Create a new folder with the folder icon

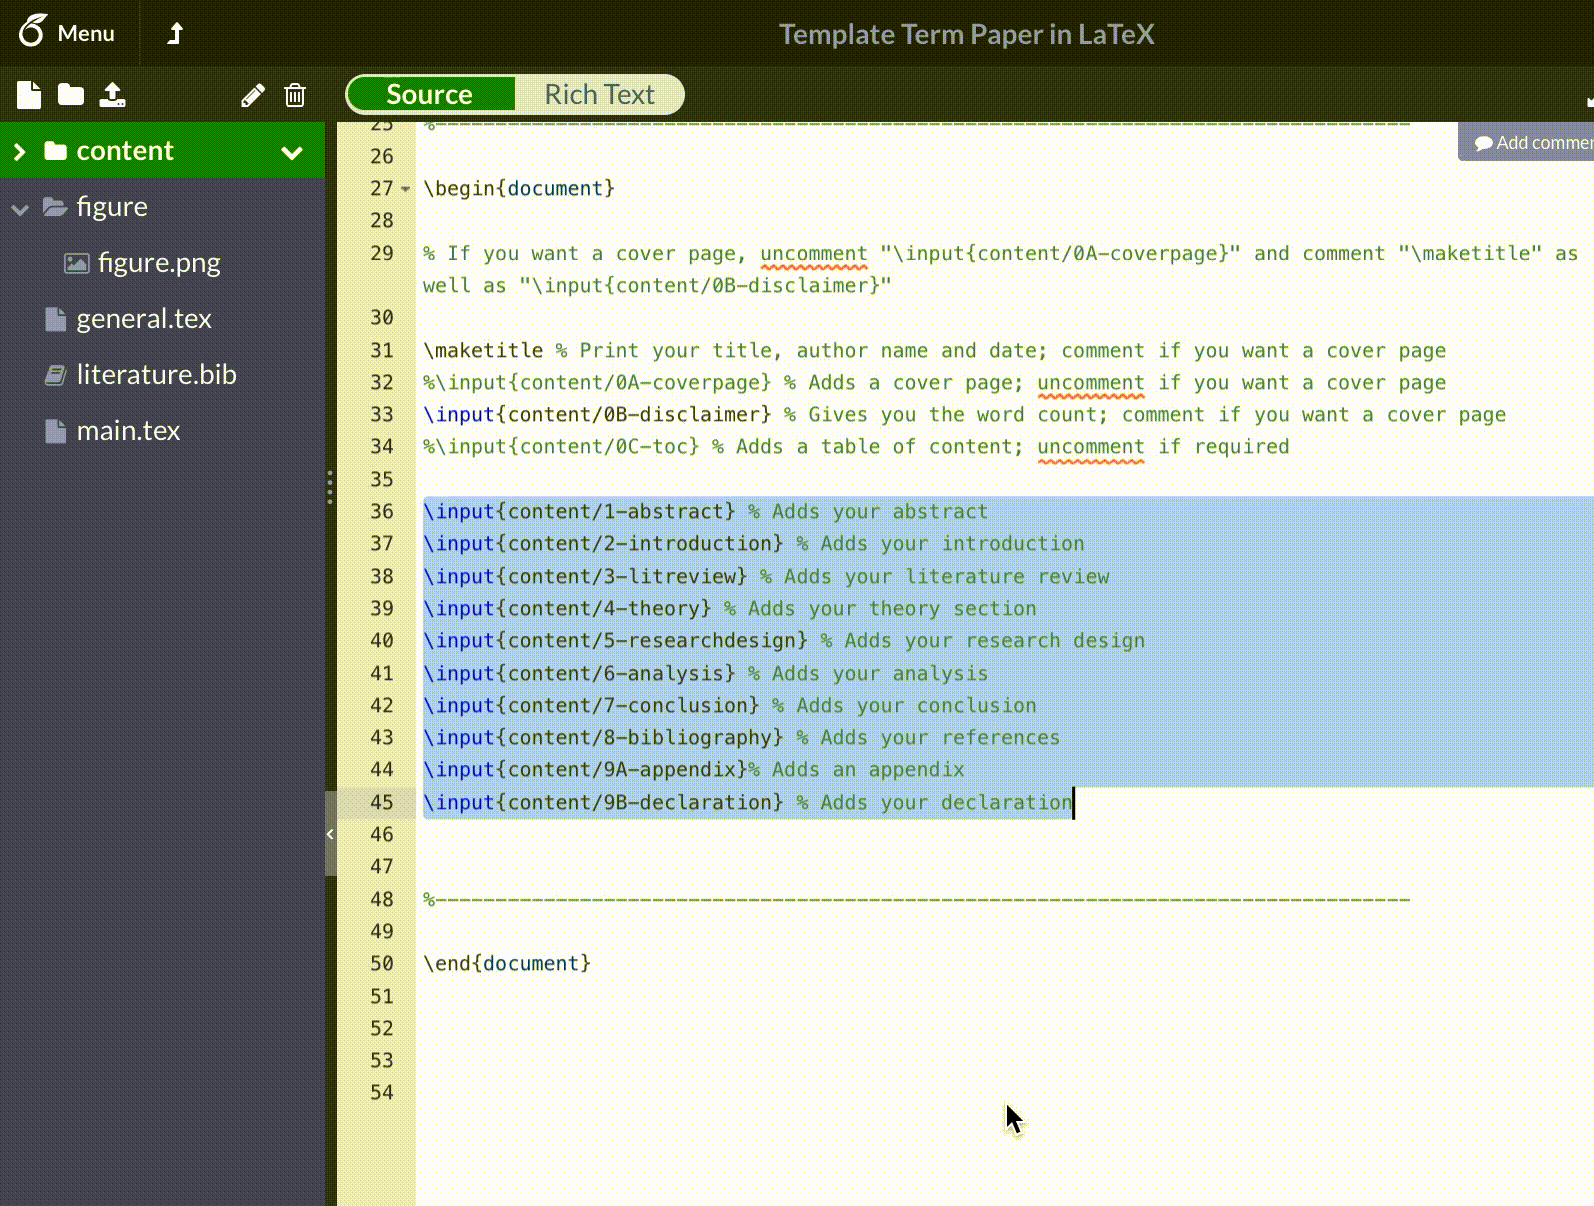point(71,95)
